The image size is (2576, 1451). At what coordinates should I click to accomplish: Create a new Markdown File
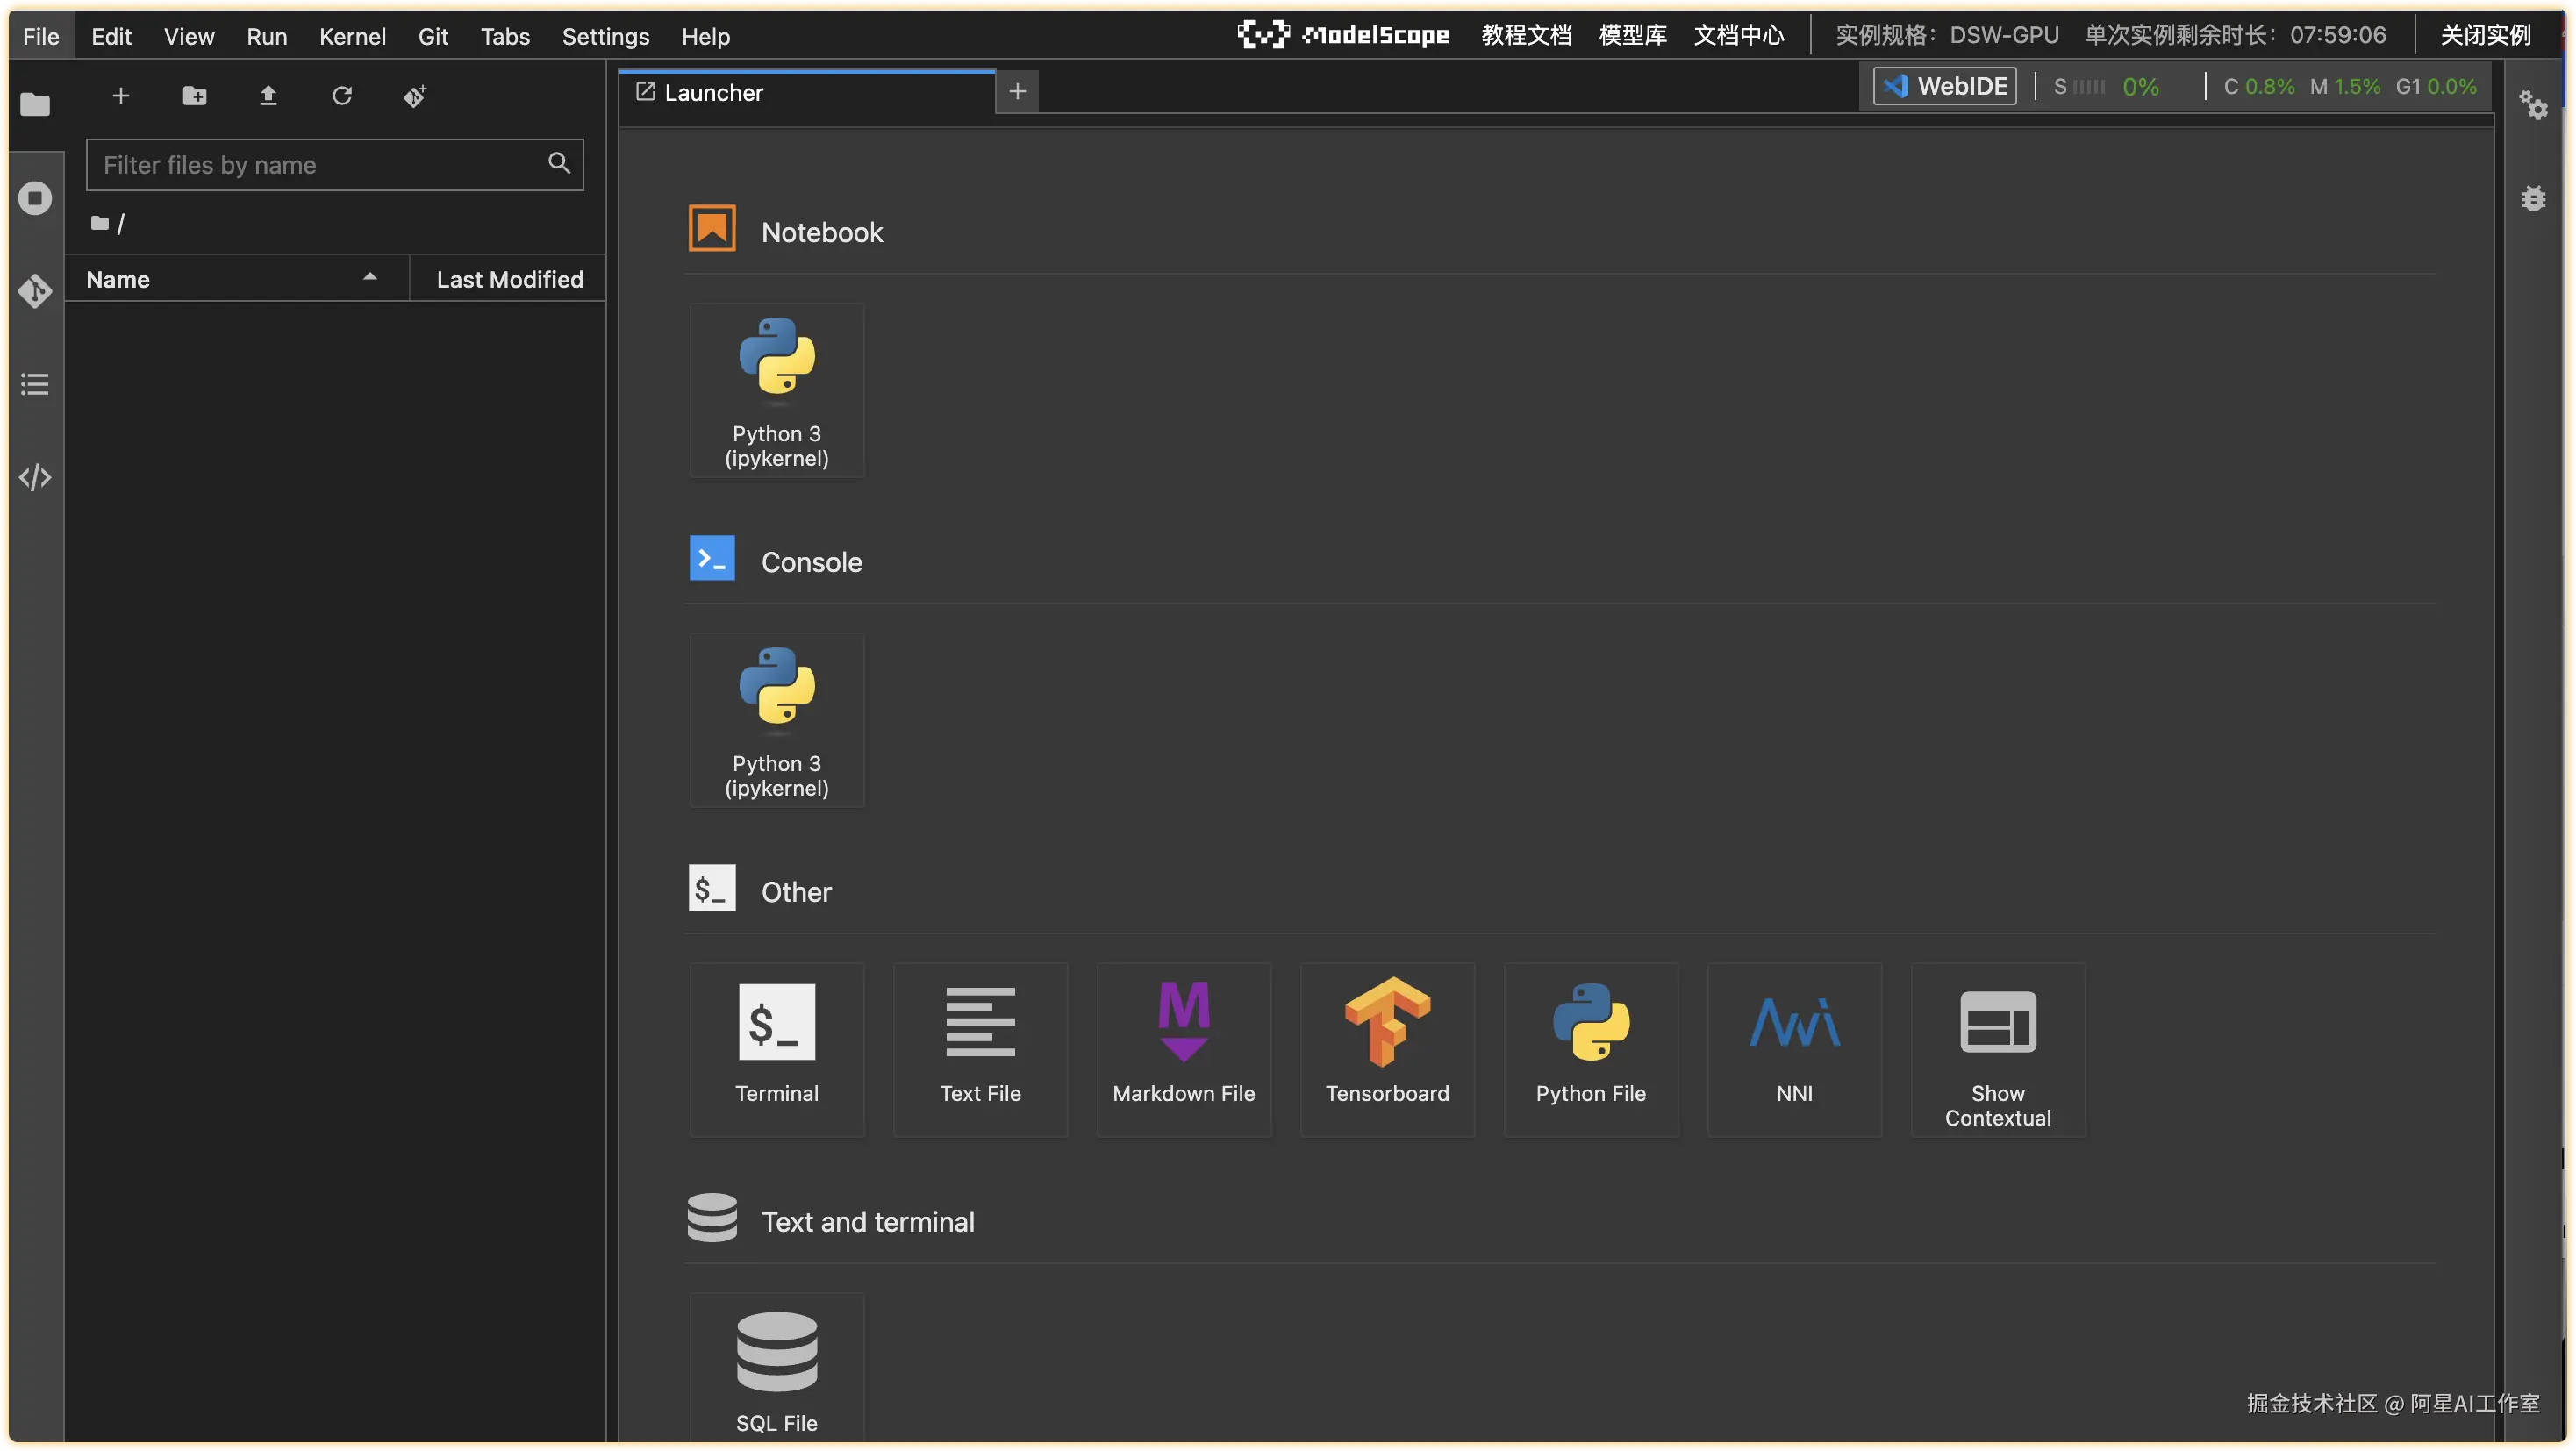click(x=1183, y=1049)
